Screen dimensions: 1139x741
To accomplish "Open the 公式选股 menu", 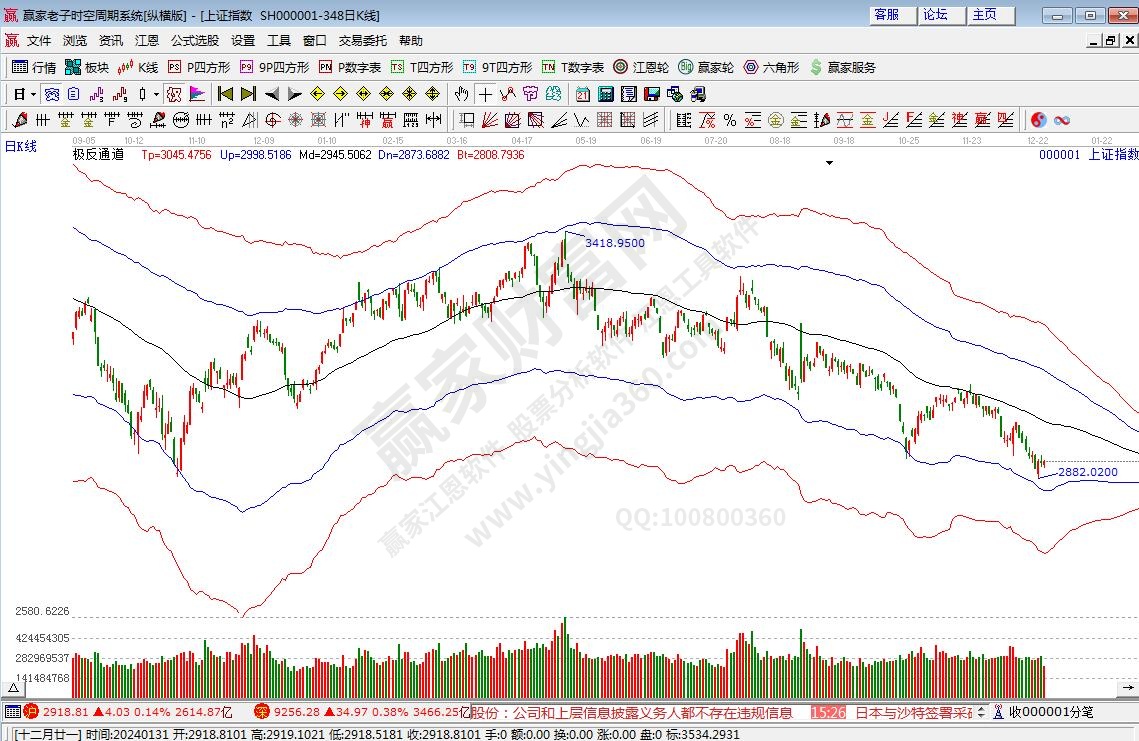I will [x=194, y=41].
